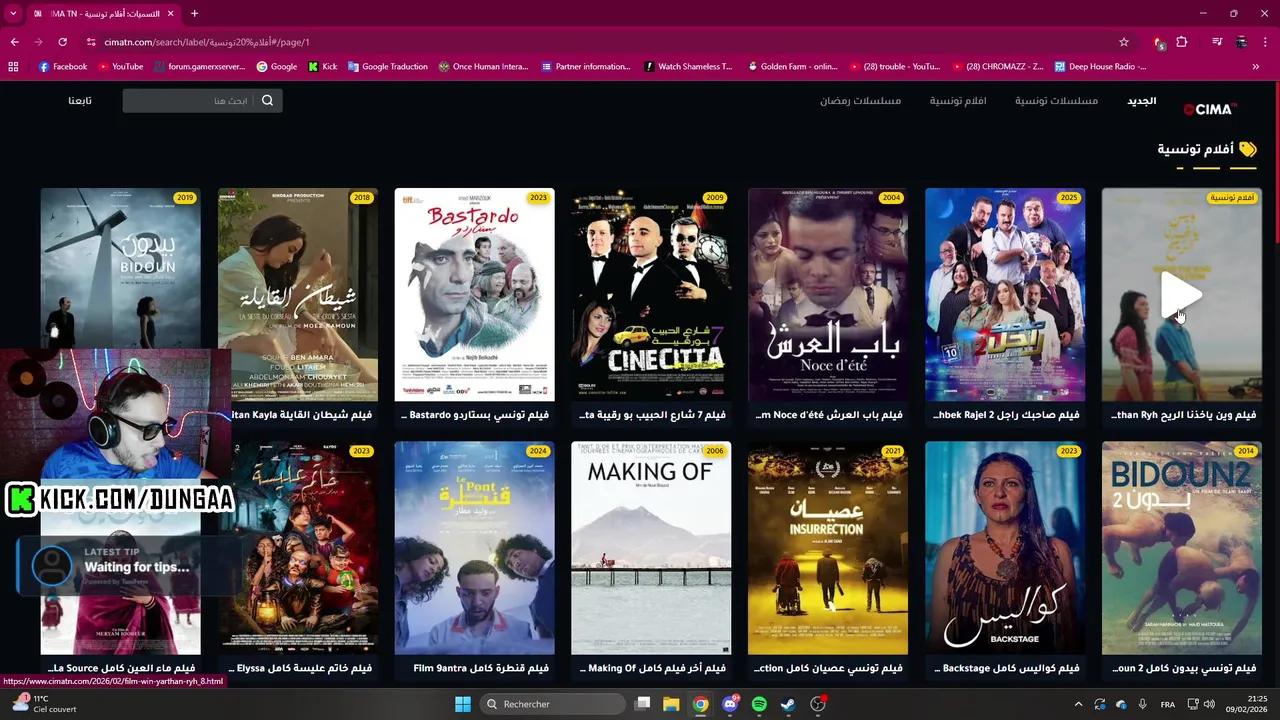
Task: Click title link فيلم كواليس Backstage كامل
Action: 1005,668
